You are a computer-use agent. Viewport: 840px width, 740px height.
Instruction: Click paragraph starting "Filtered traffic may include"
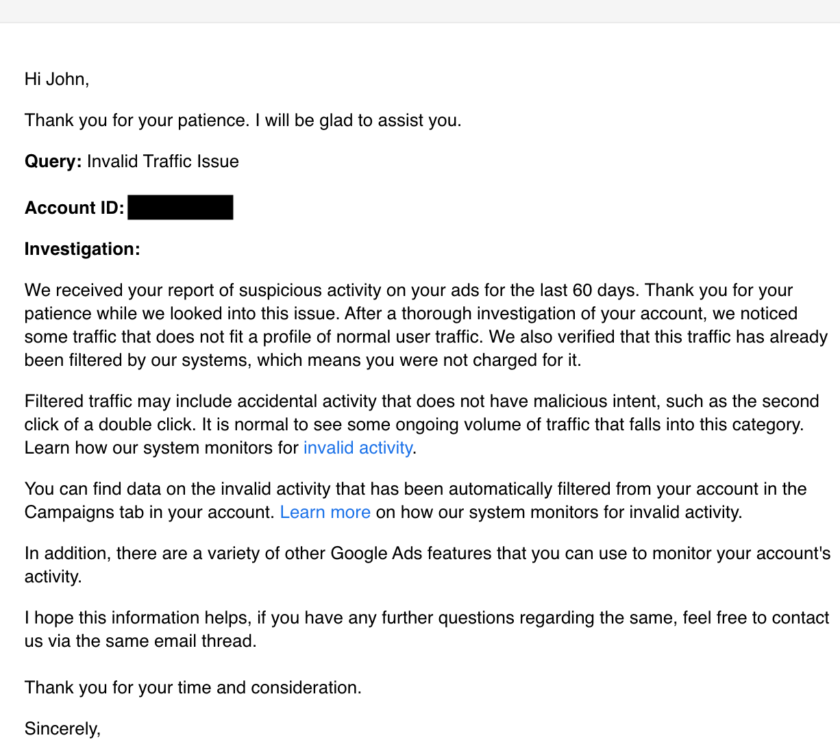click(422, 424)
